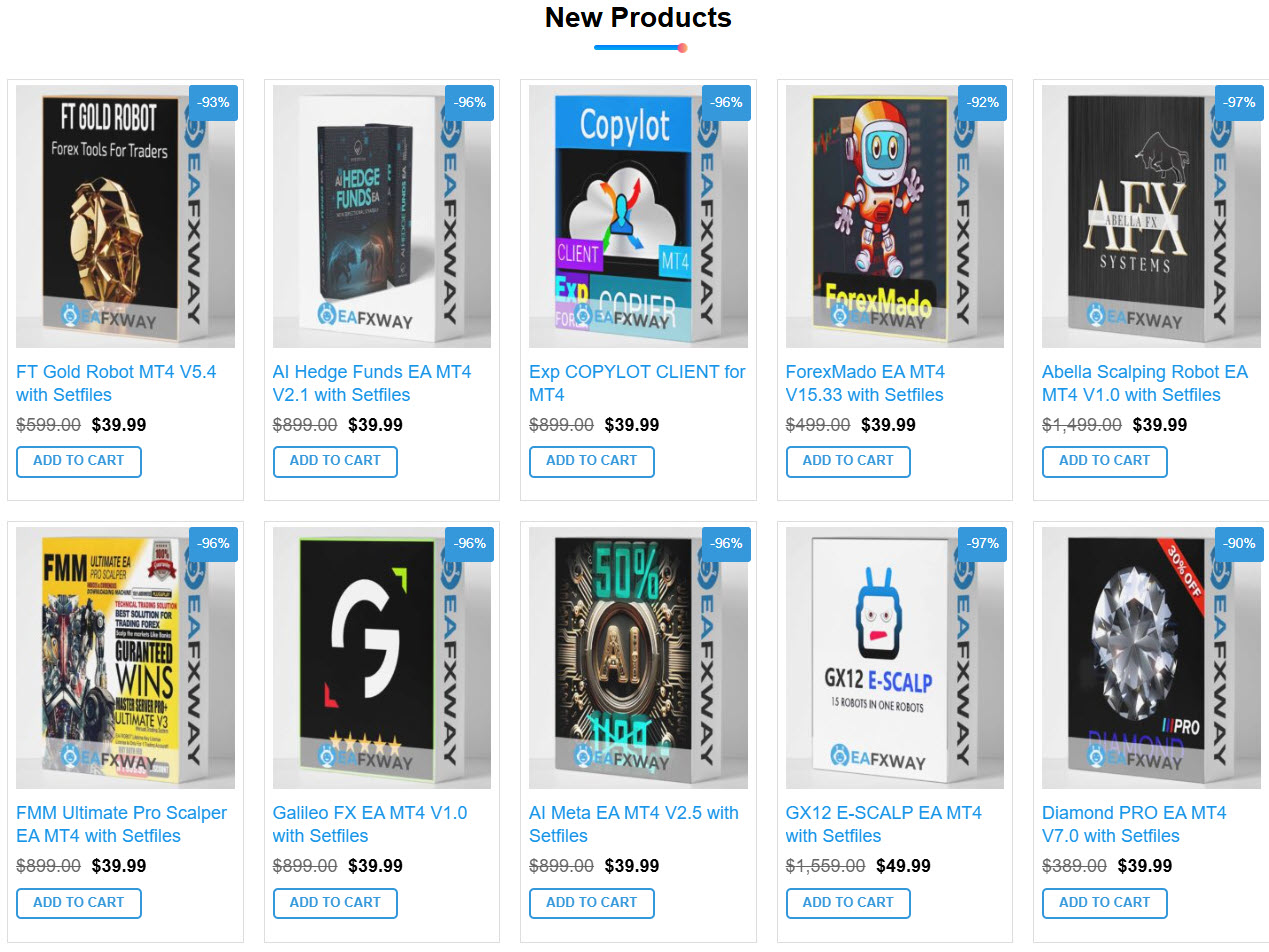Click the -93% discount badge on FT Gold Robot
1269x952 pixels.
click(213, 102)
